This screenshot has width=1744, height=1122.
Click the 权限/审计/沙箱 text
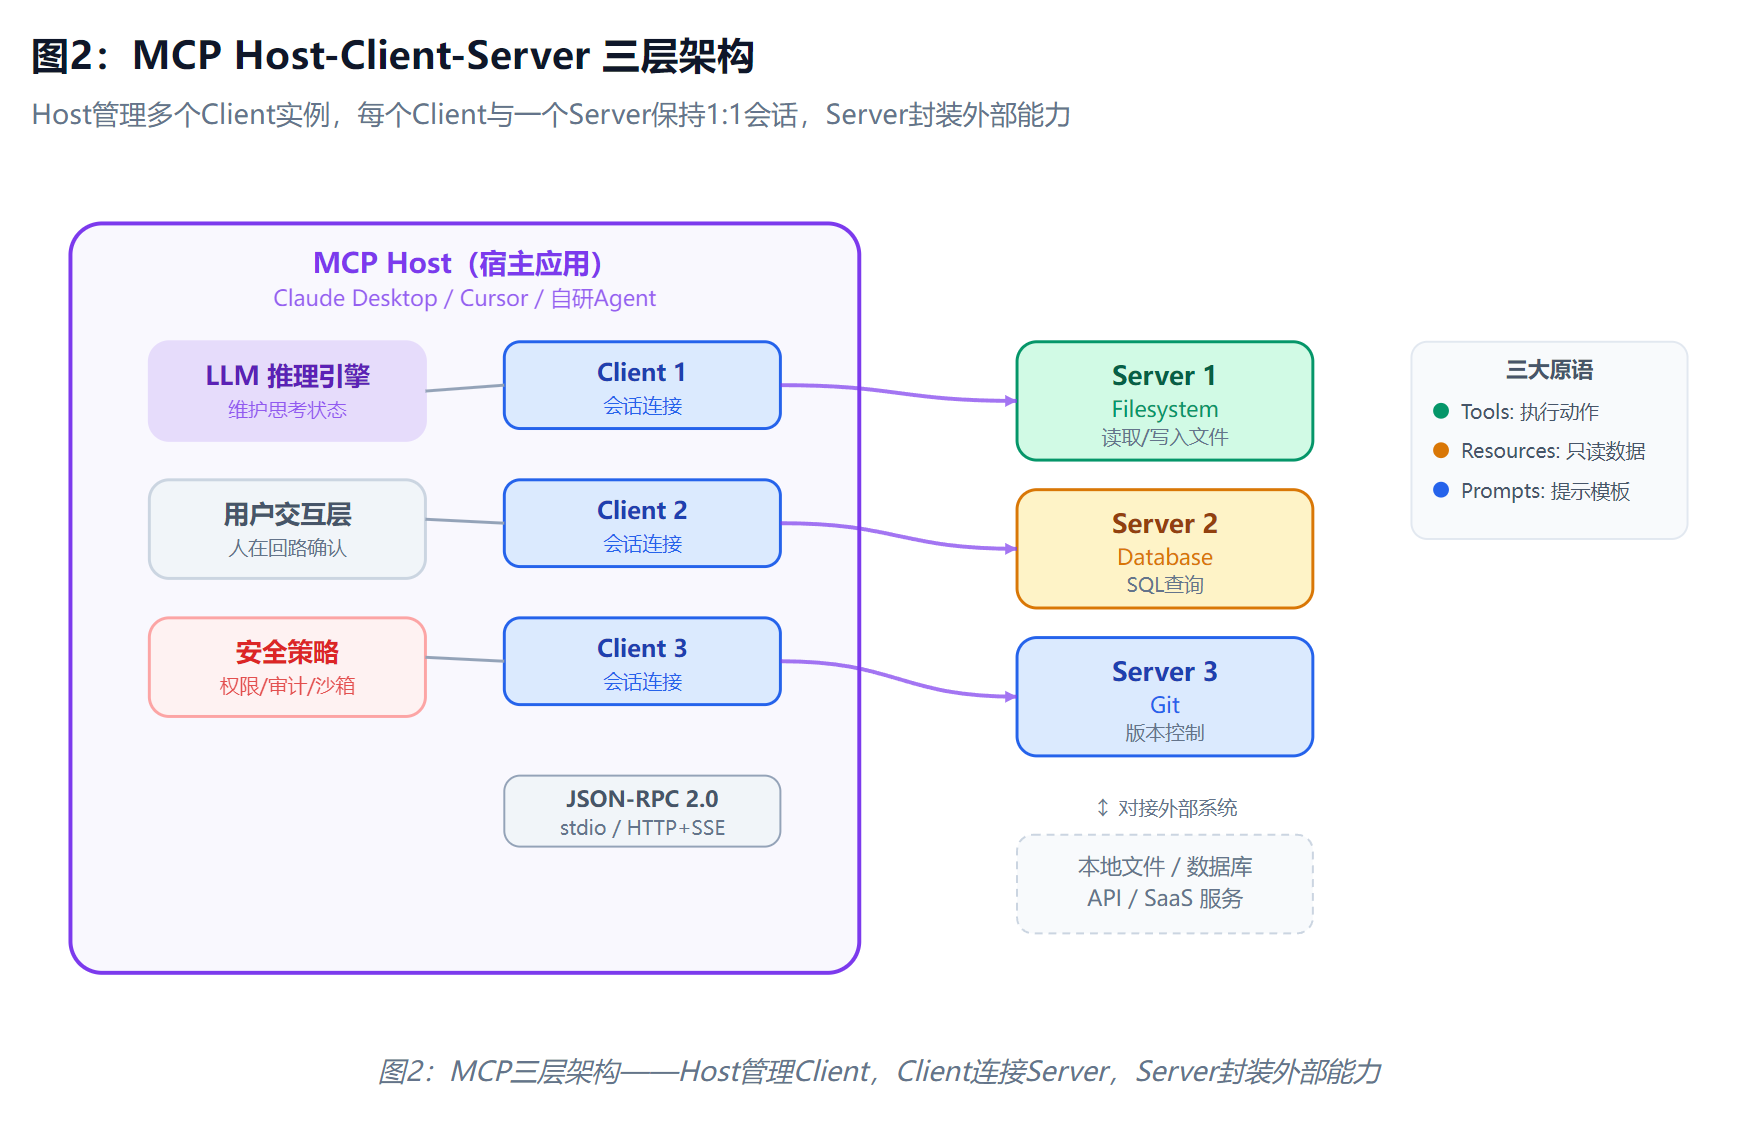pos(288,686)
